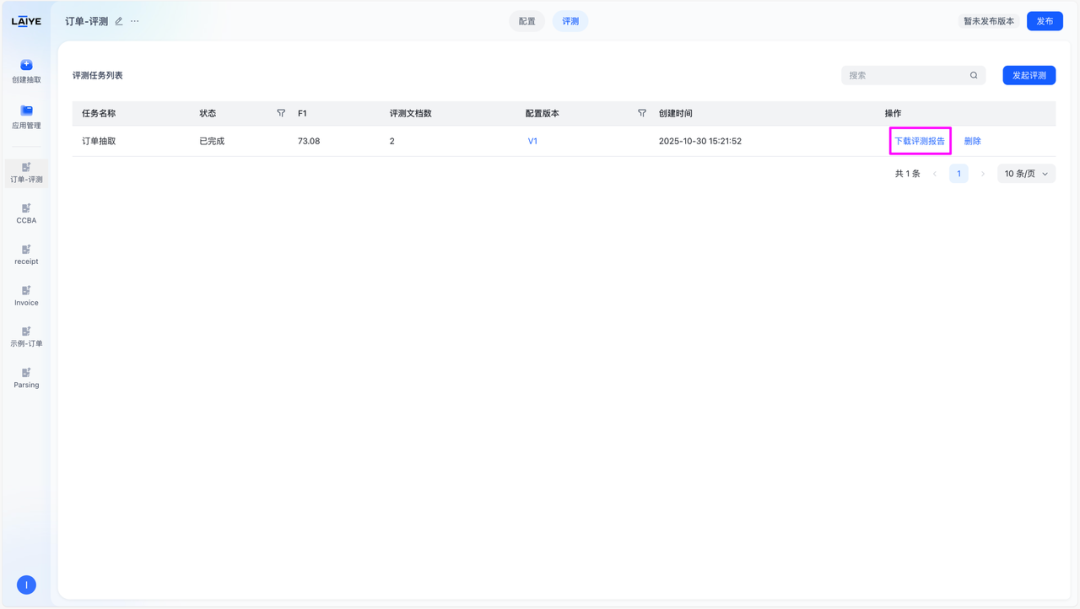The image size is (1080, 609).
Task: Select the 示例-订单 sidebar icon
Action: (25, 335)
